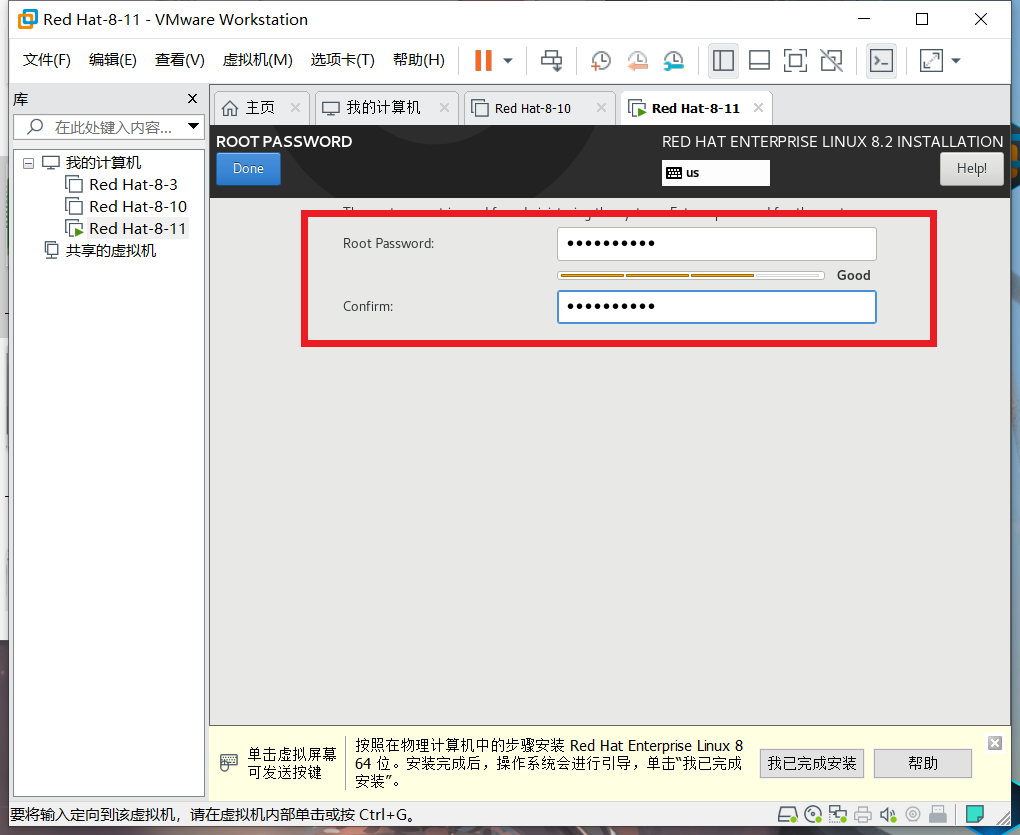Toggle the thumbnail bar view icon
Viewport: 1020px width, 835px height.
click(759, 60)
